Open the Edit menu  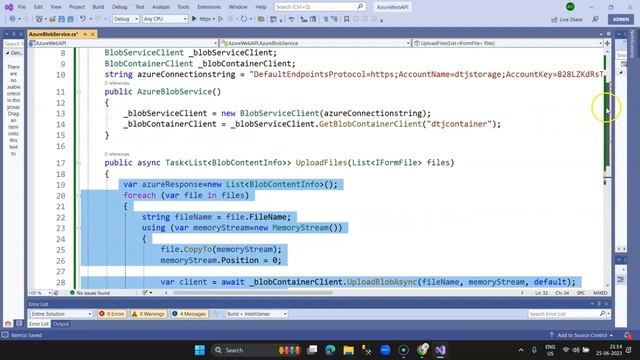point(38,7)
